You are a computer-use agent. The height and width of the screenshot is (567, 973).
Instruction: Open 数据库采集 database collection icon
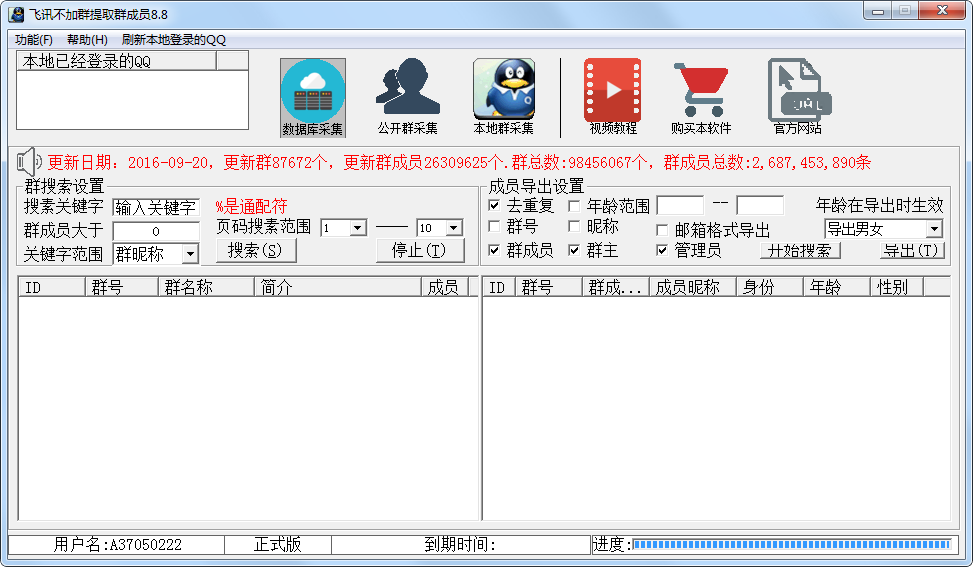tap(313, 91)
